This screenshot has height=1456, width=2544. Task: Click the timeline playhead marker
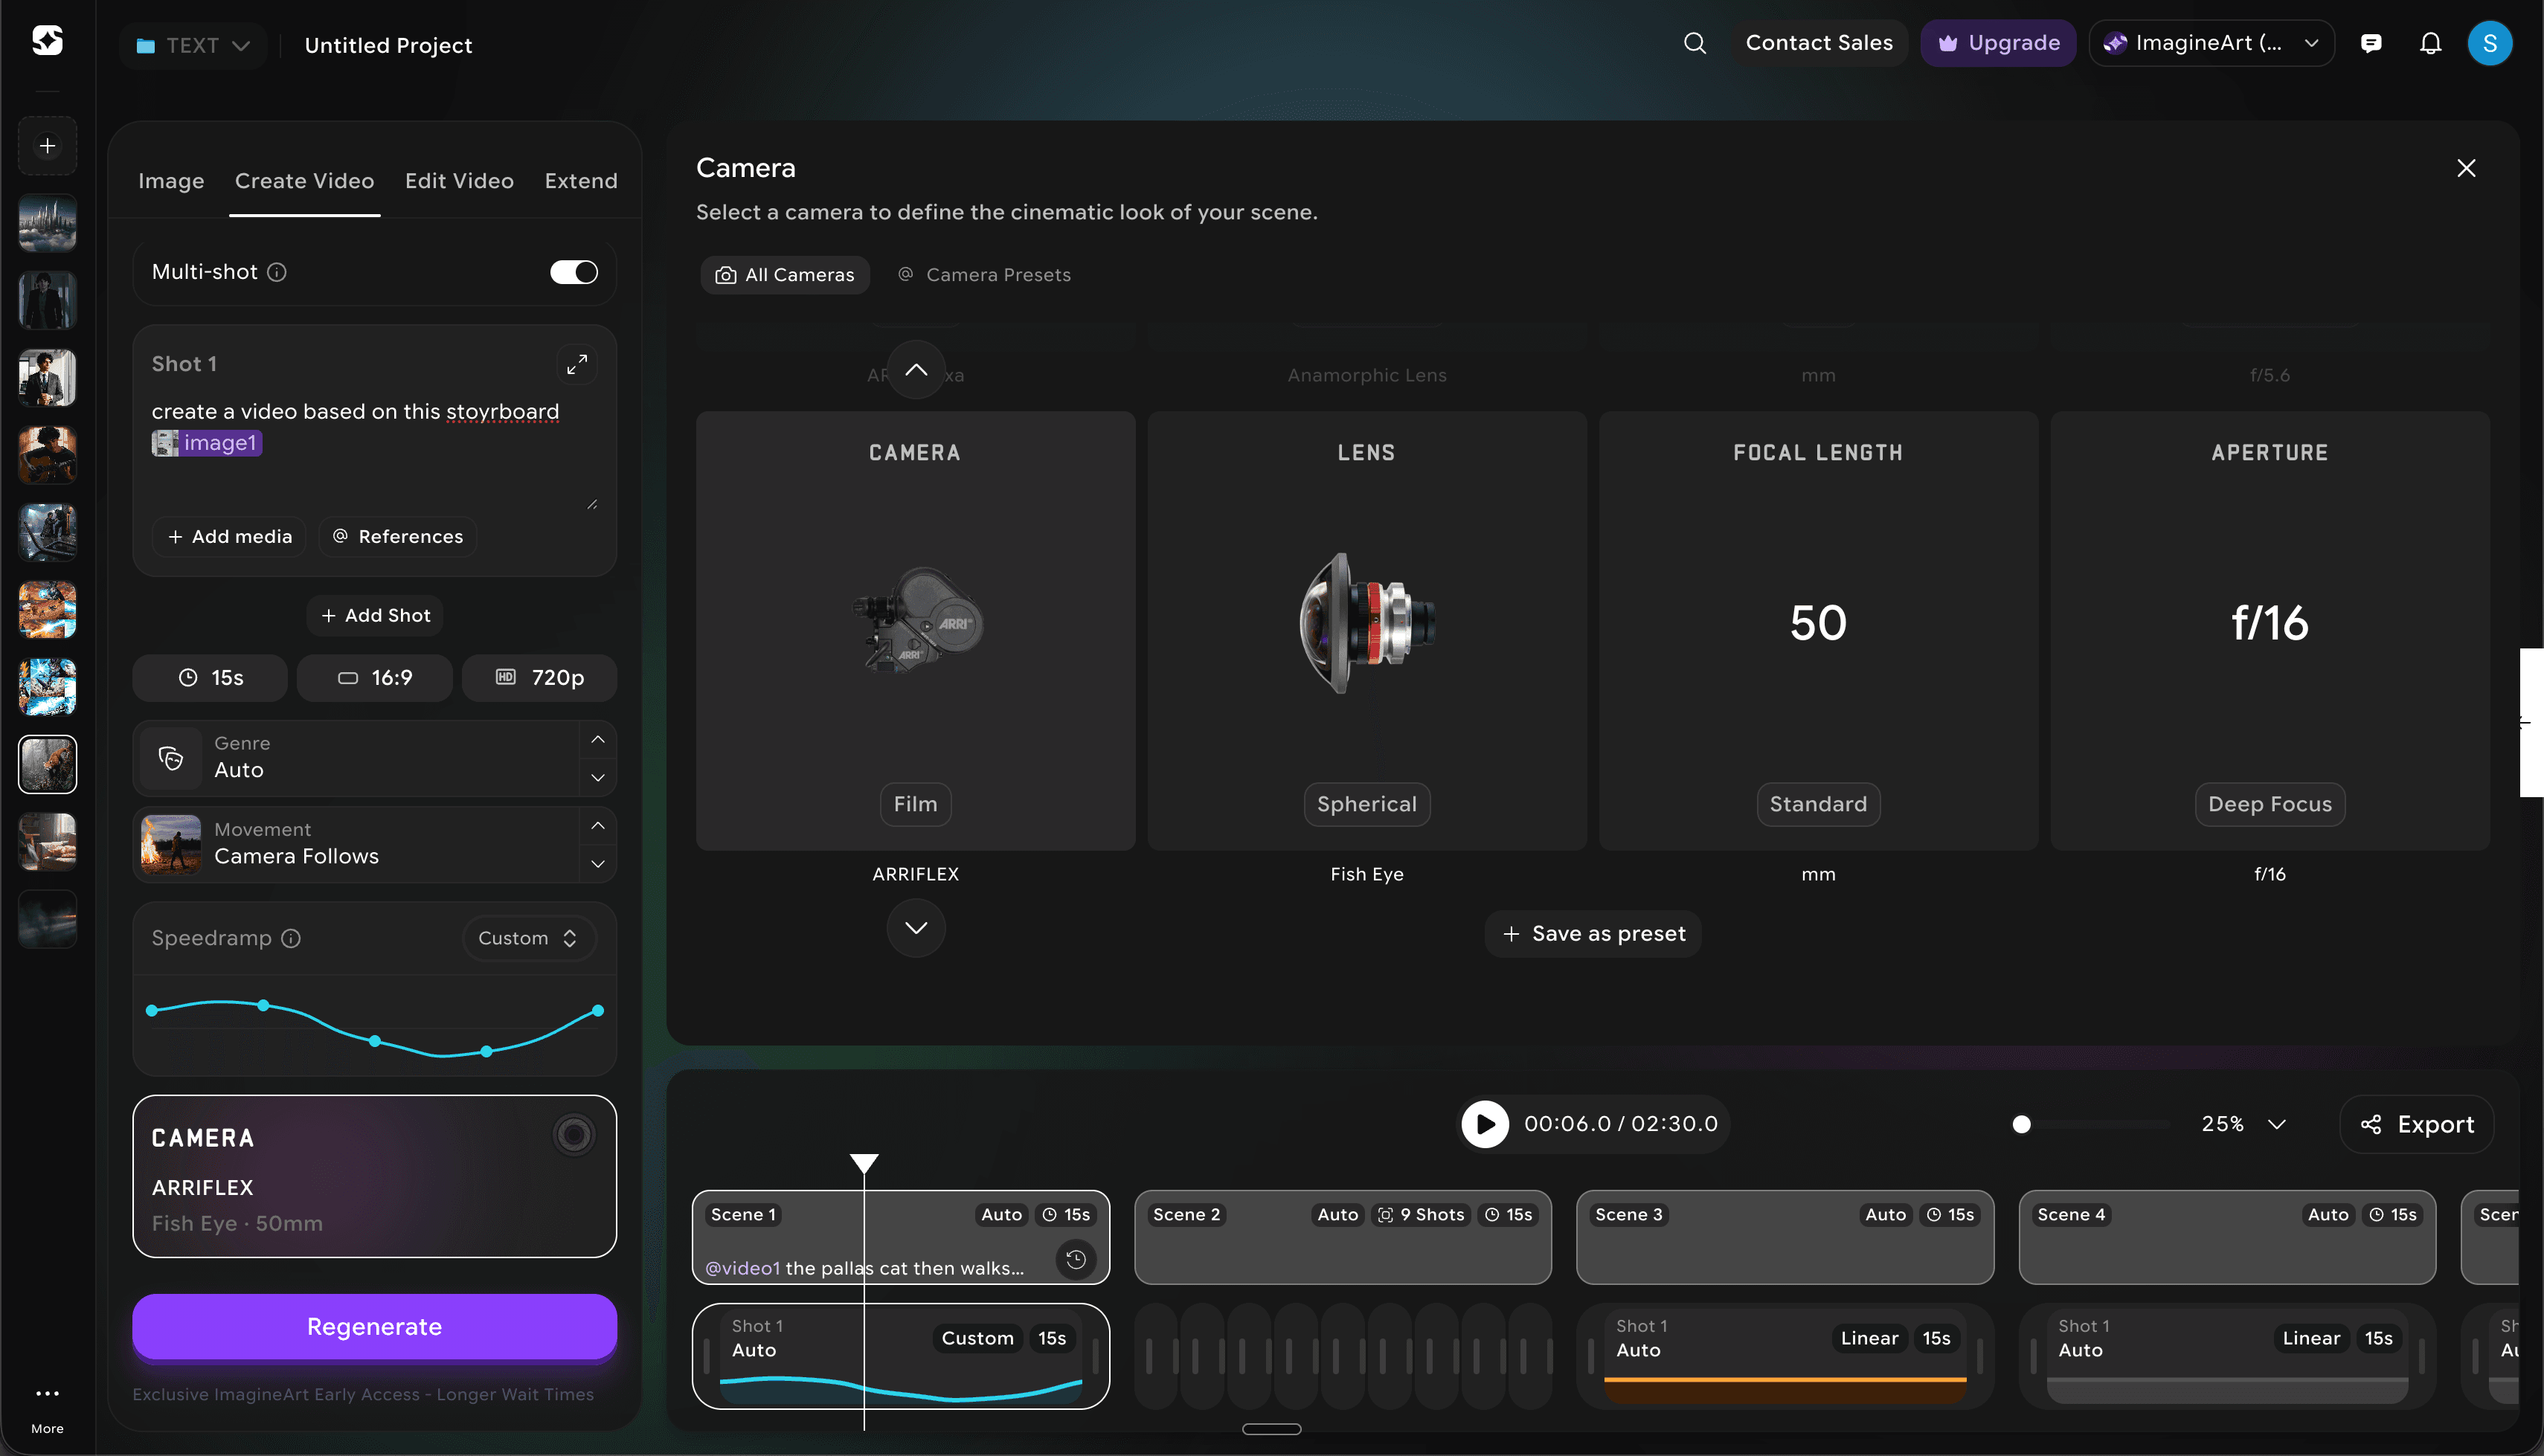[864, 1163]
